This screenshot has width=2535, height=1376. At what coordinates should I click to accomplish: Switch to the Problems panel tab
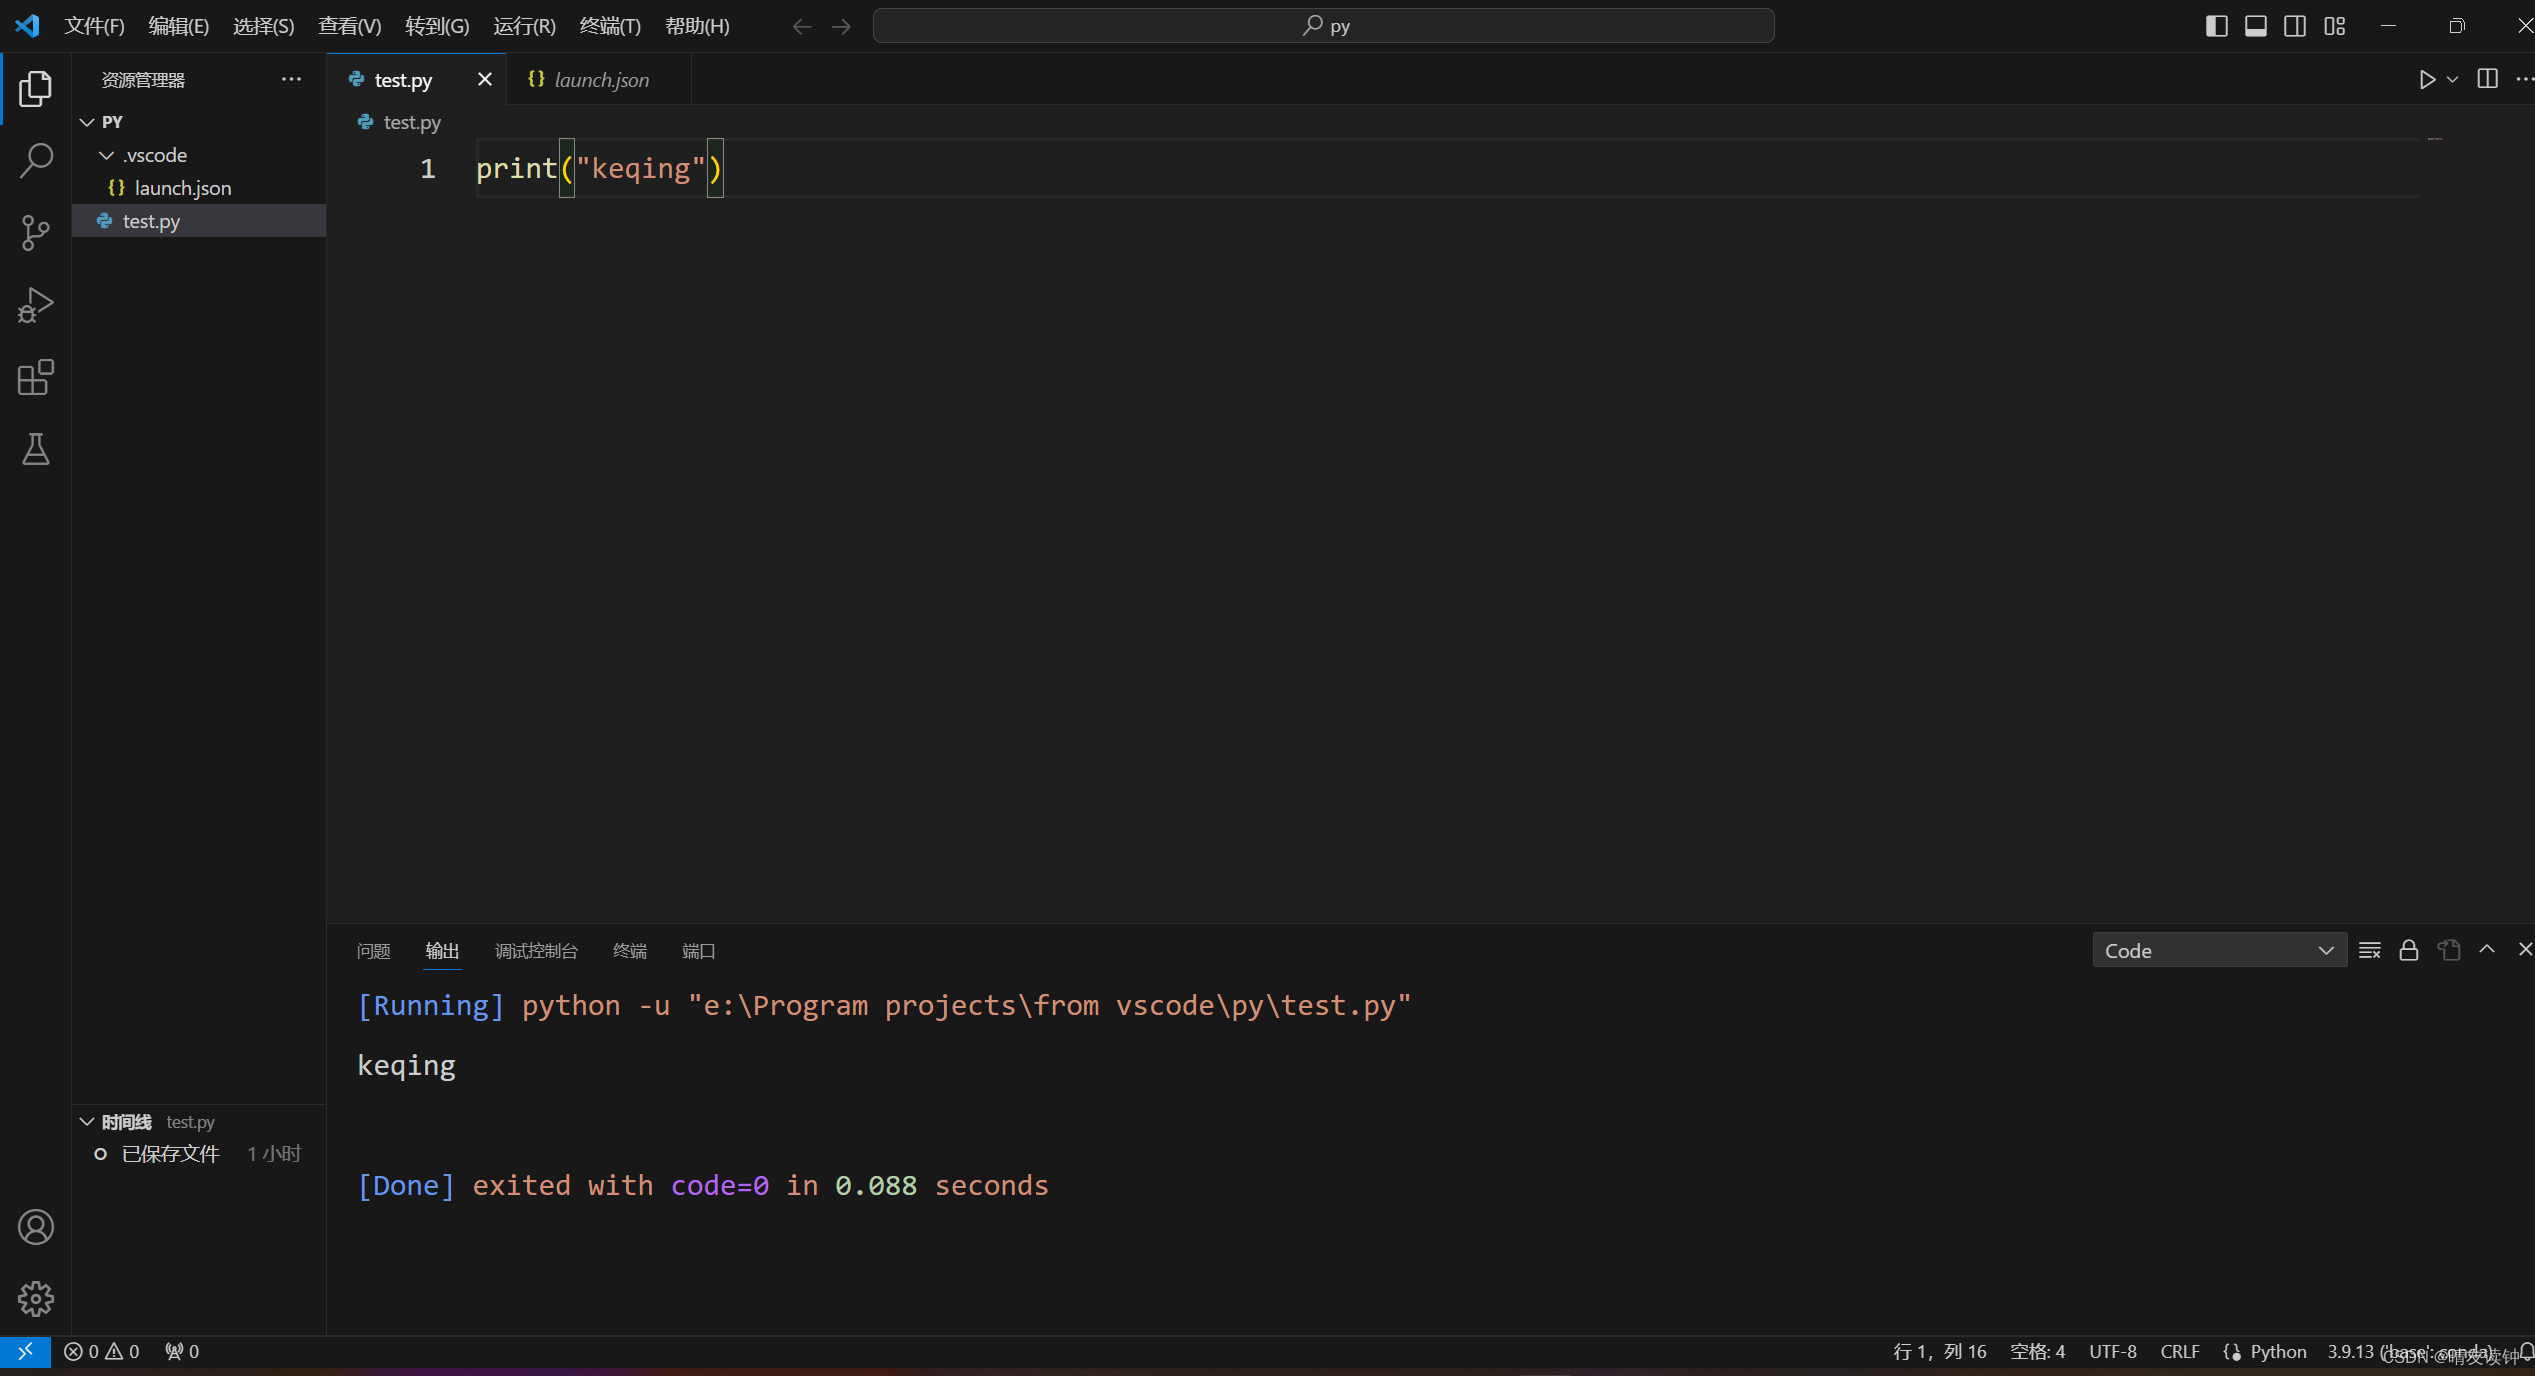373,951
